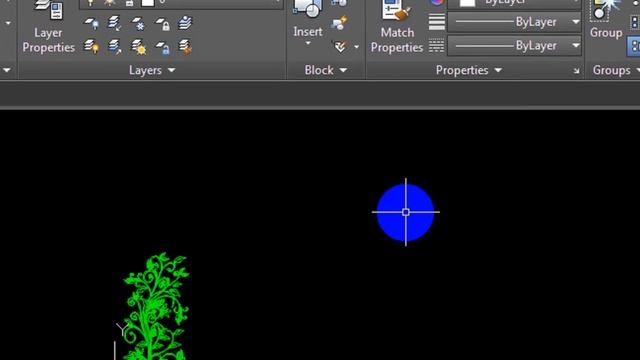Click the layer Lock padlock icon

[x=162, y=24]
